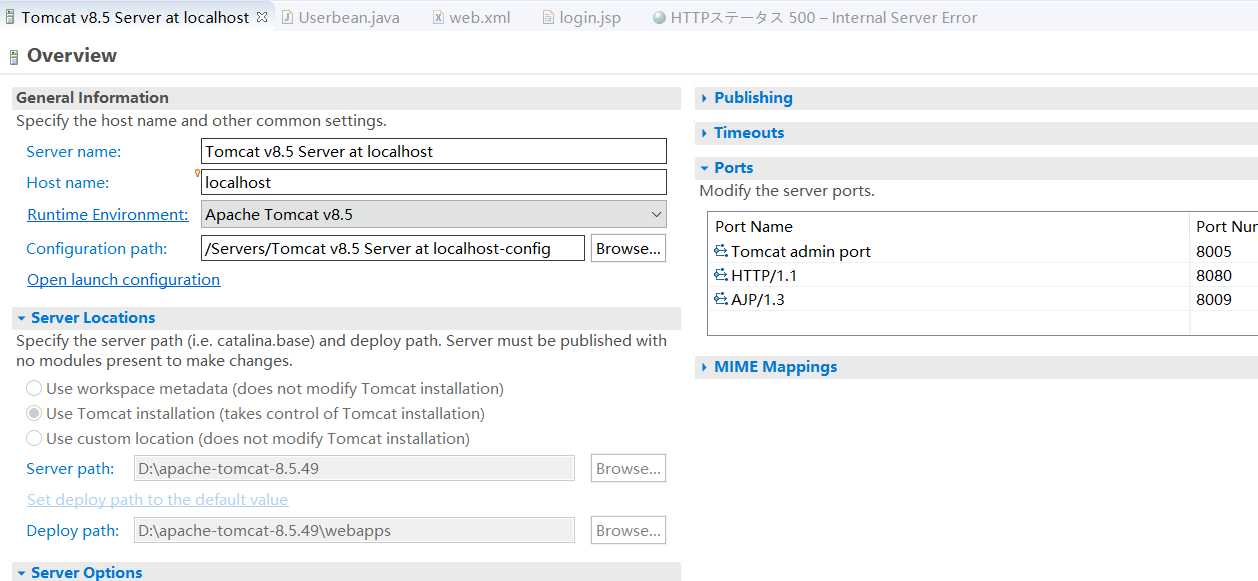Switch to the Userbean.java tab
Image resolution: width=1258 pixels, height=581 pixels.
tap(339, 17)
